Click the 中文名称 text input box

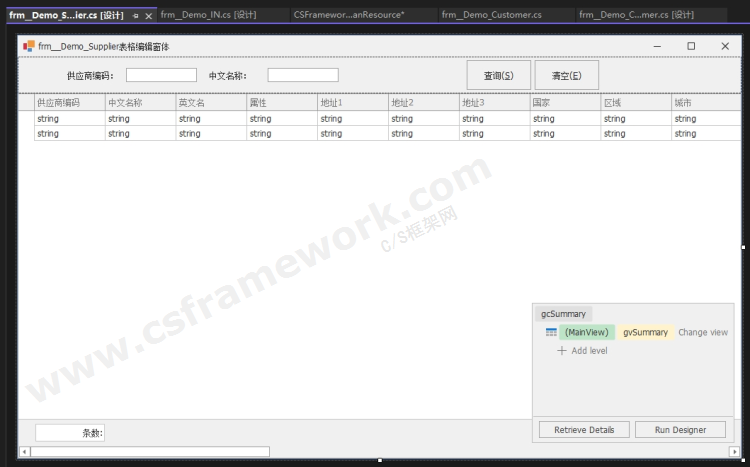point(303,75)
